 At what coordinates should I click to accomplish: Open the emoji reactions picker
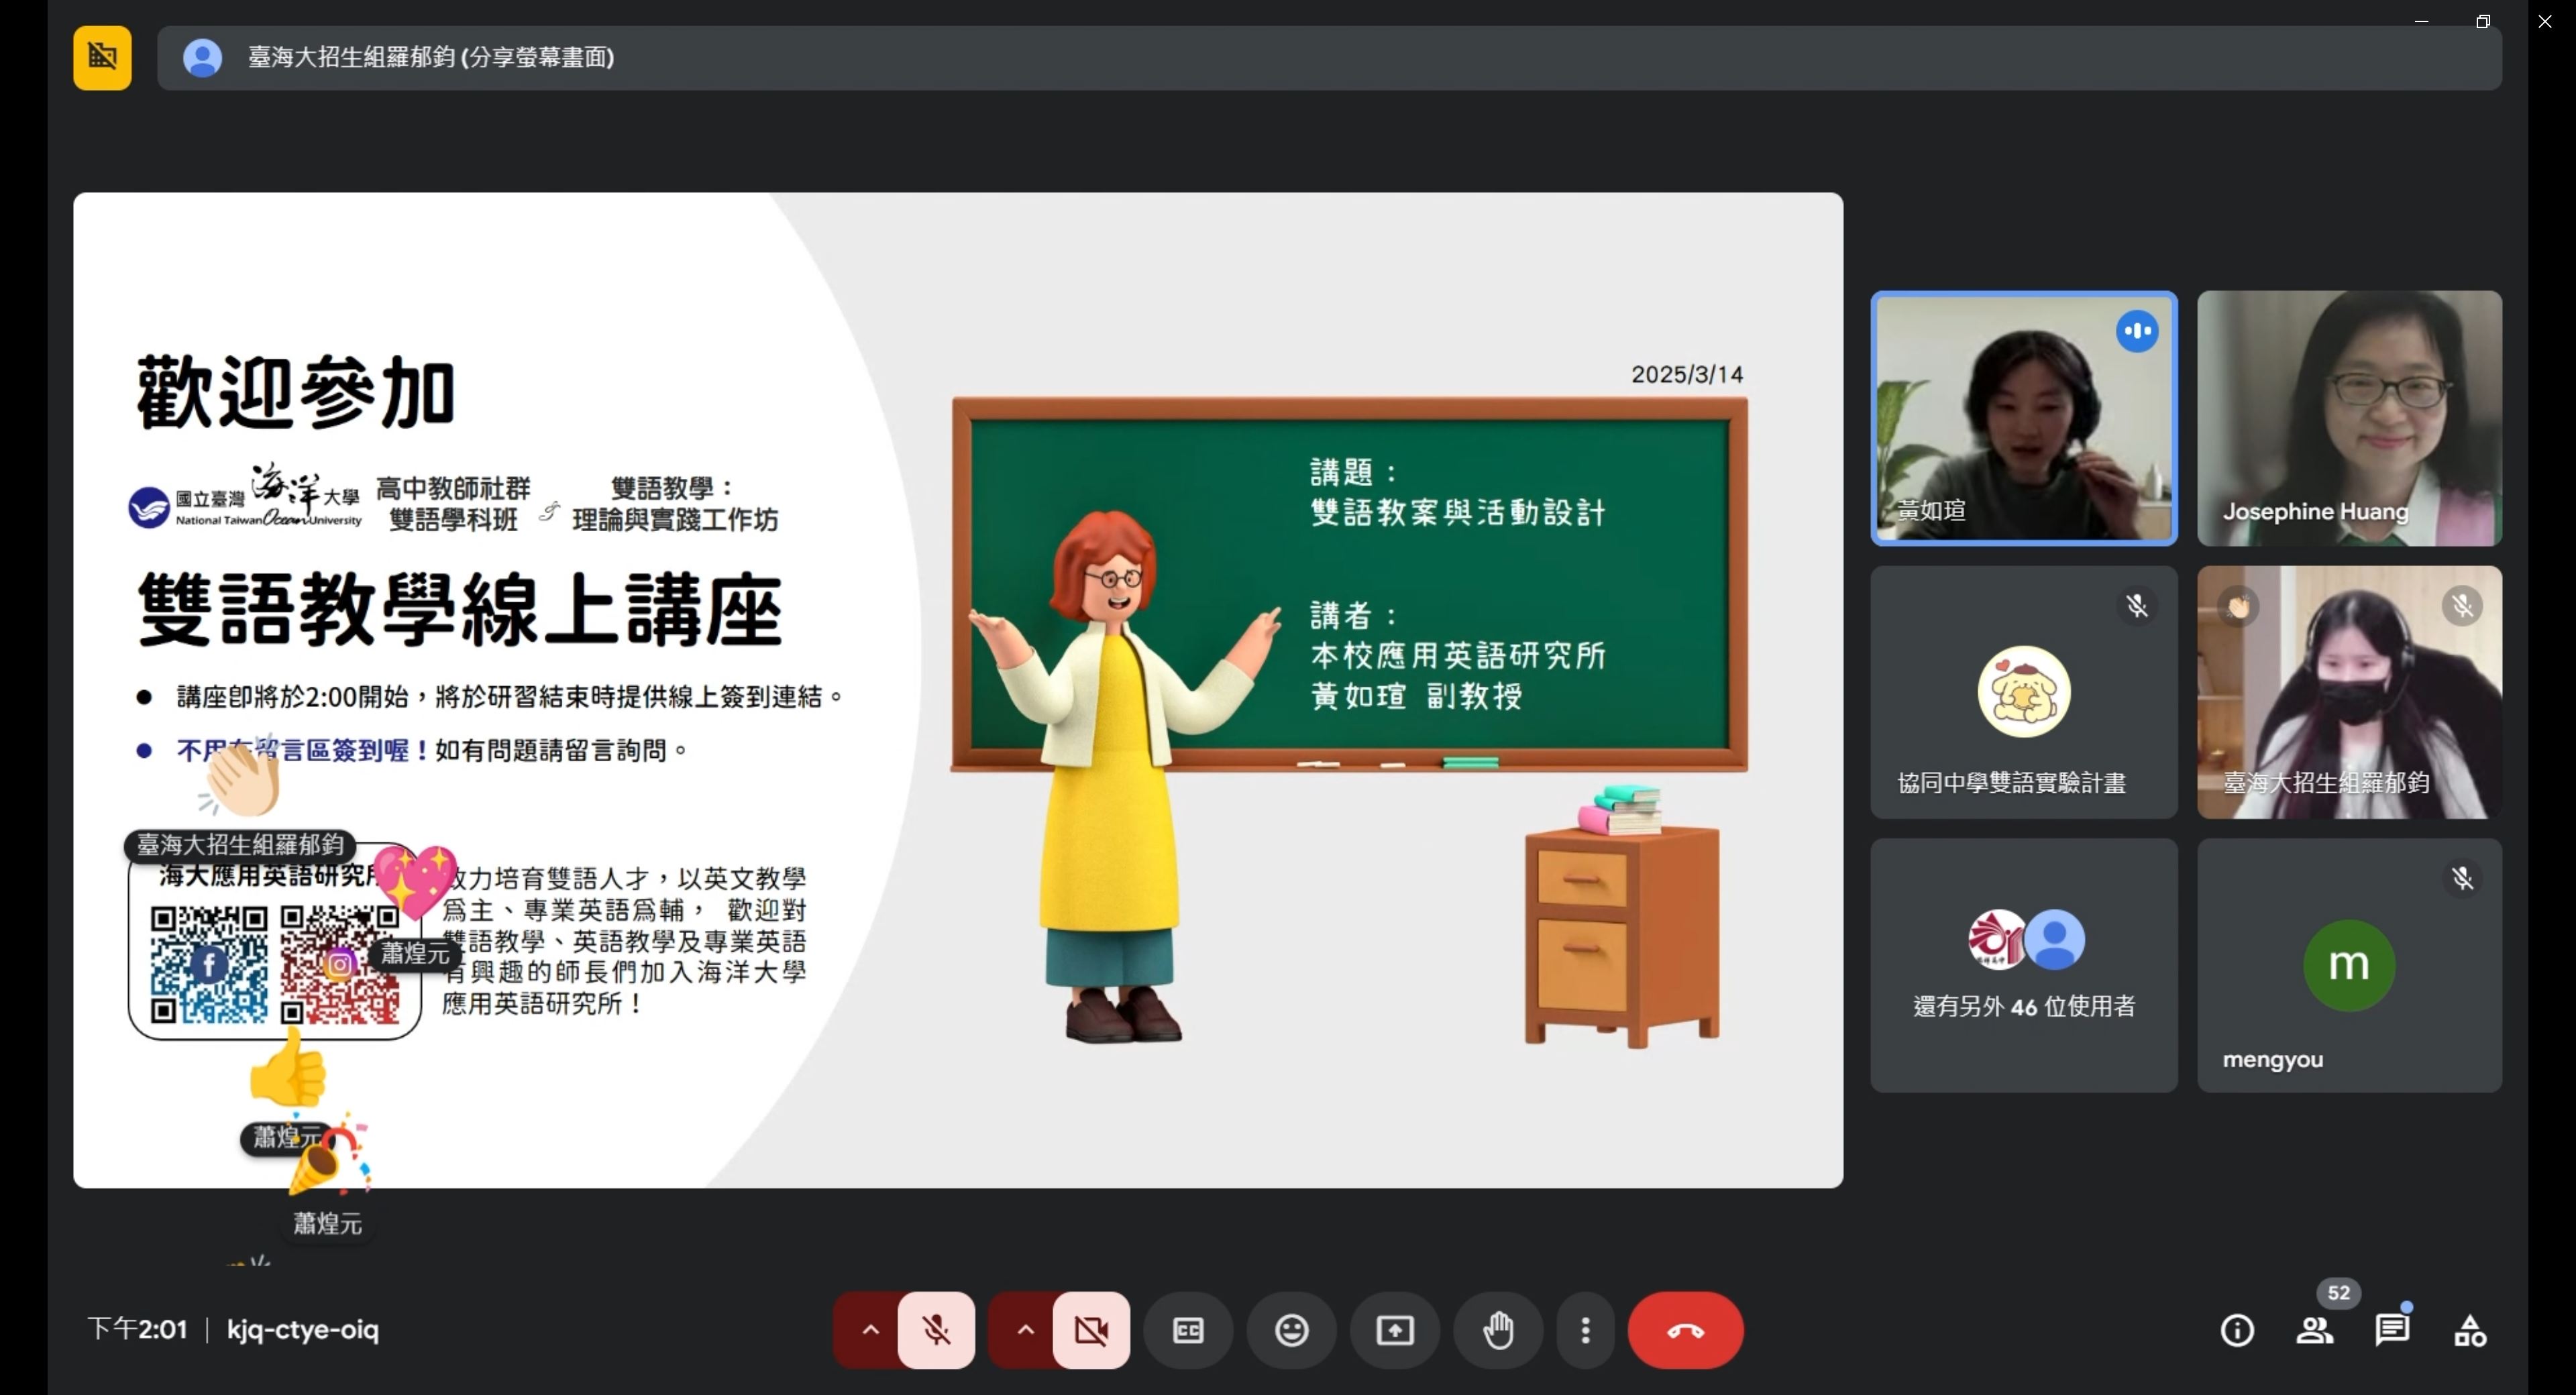click(x=1291, y=1330)
